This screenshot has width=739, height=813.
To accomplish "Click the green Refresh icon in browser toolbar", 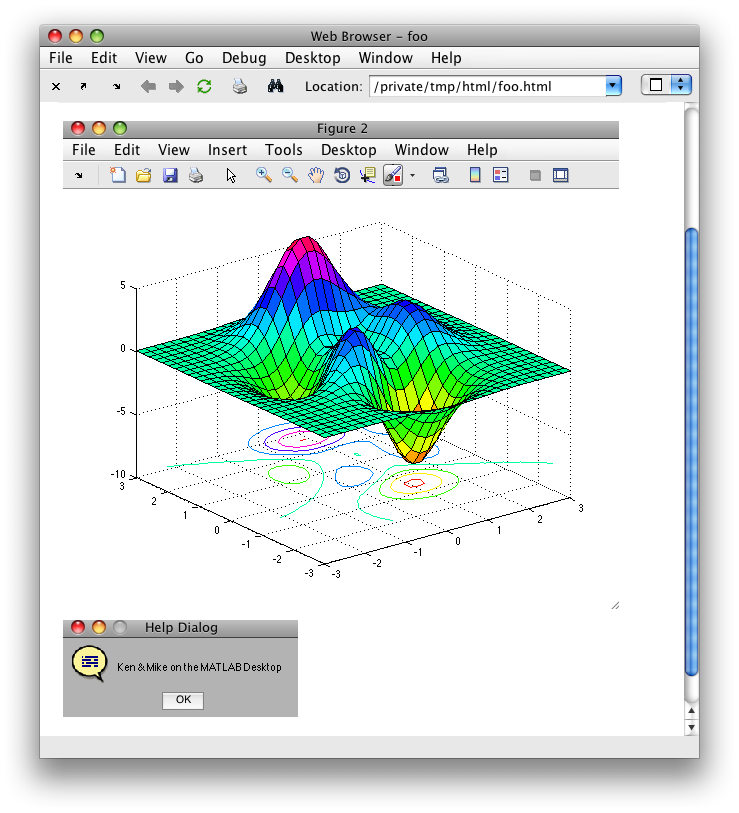I will pos(204,87).
